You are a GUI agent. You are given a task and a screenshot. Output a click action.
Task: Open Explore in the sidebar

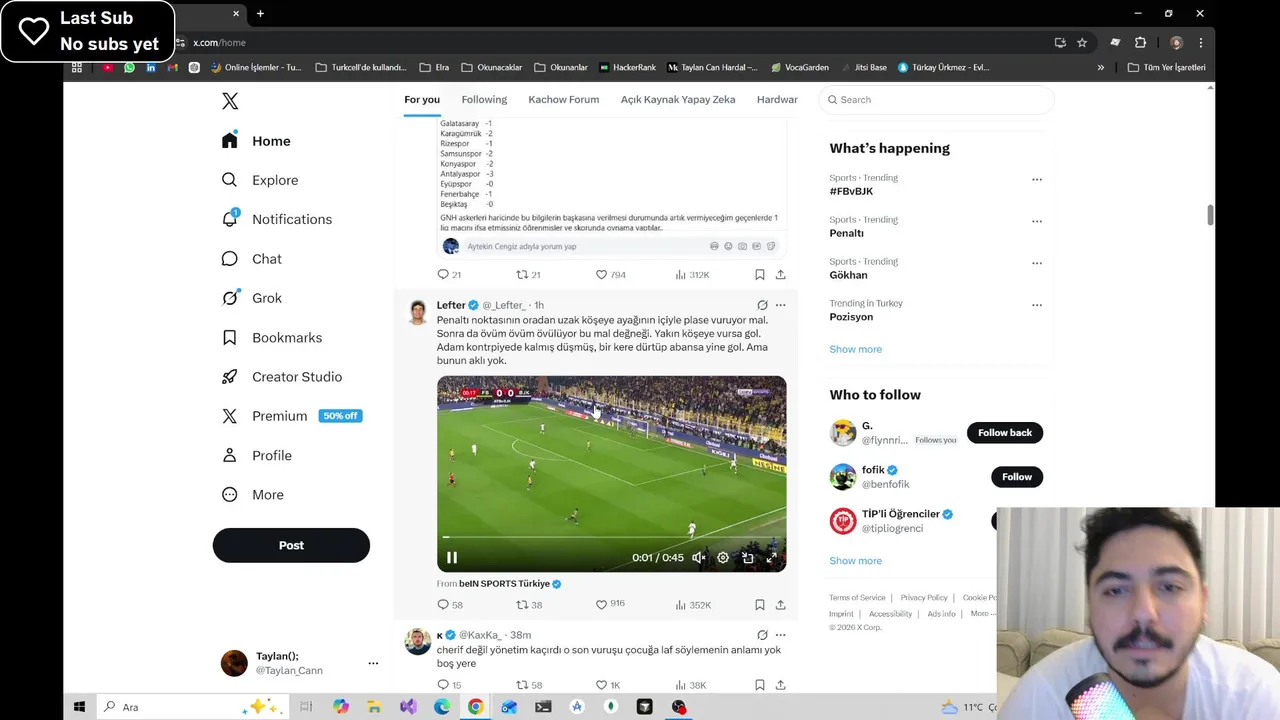point(260,180)
